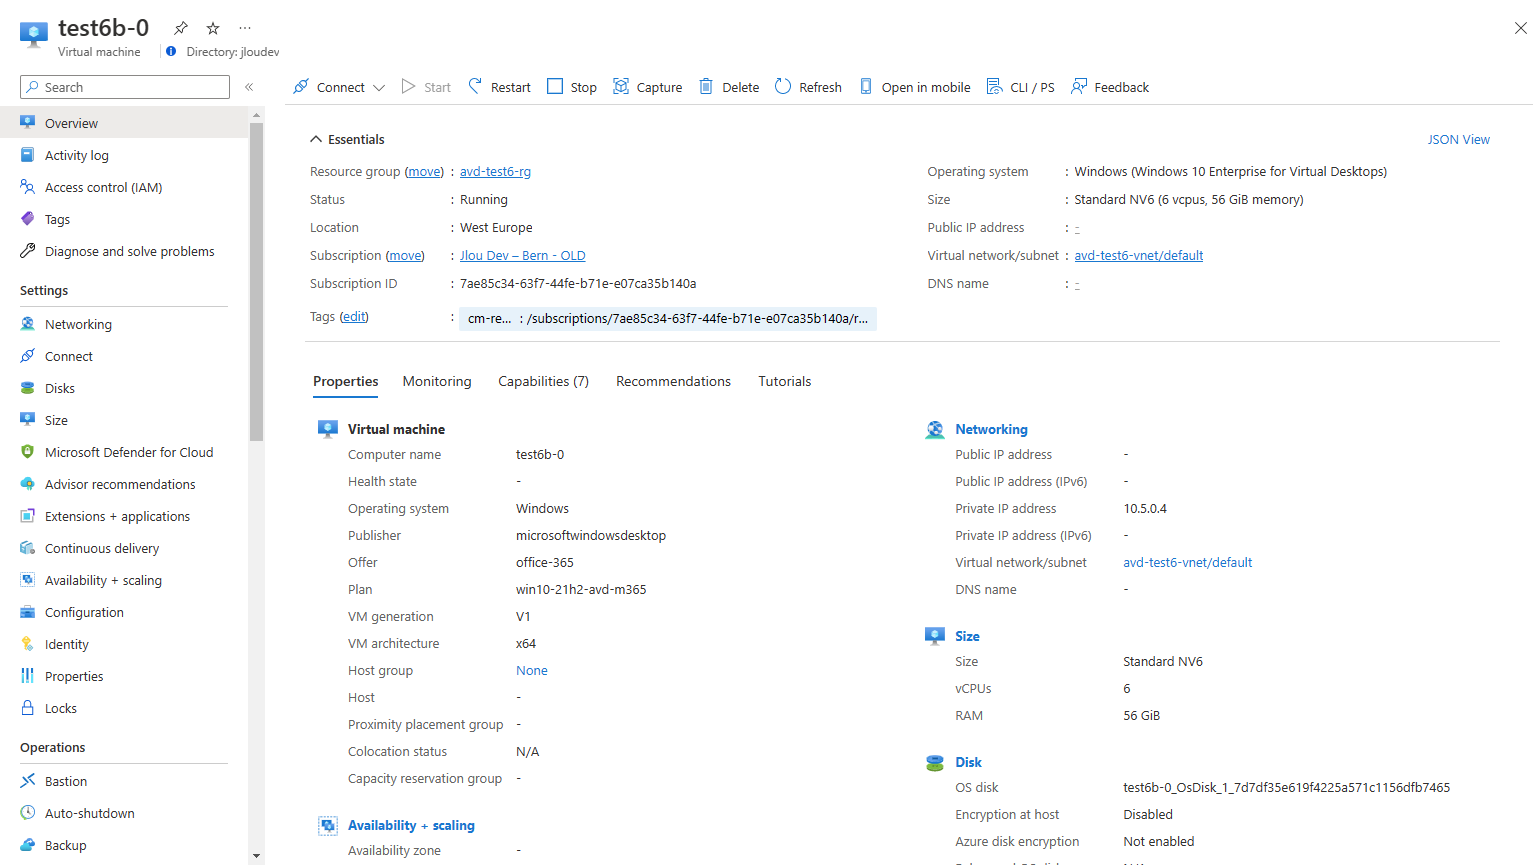Screen dimensions: 1533x865
Task: Click the Continuous delivery icon
Action: click(28, 548)
